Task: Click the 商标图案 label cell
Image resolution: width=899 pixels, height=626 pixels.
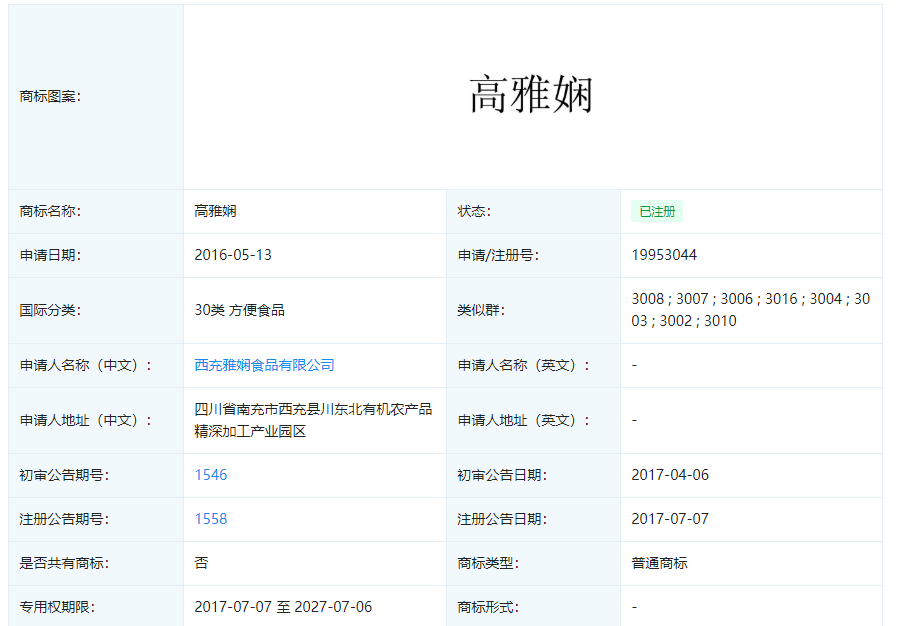Action: (96, 96)
